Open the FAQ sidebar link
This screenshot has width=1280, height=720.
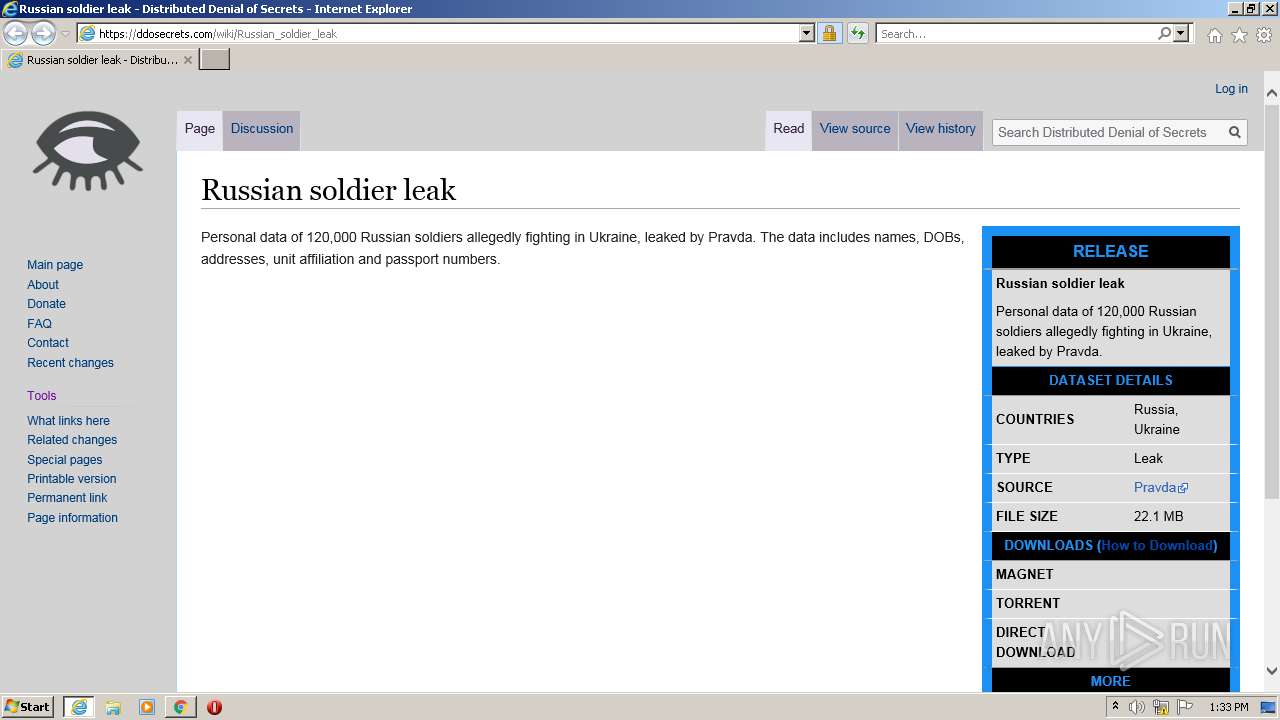coord(40,324)
